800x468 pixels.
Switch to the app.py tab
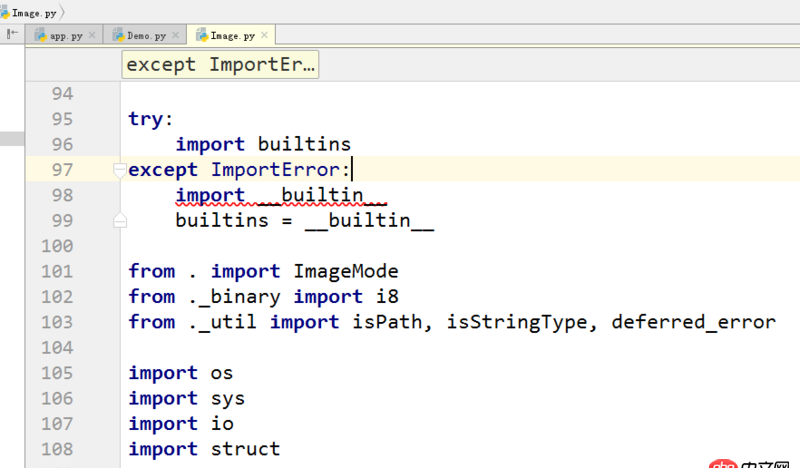pyautogui.click(x=65, y=36)
